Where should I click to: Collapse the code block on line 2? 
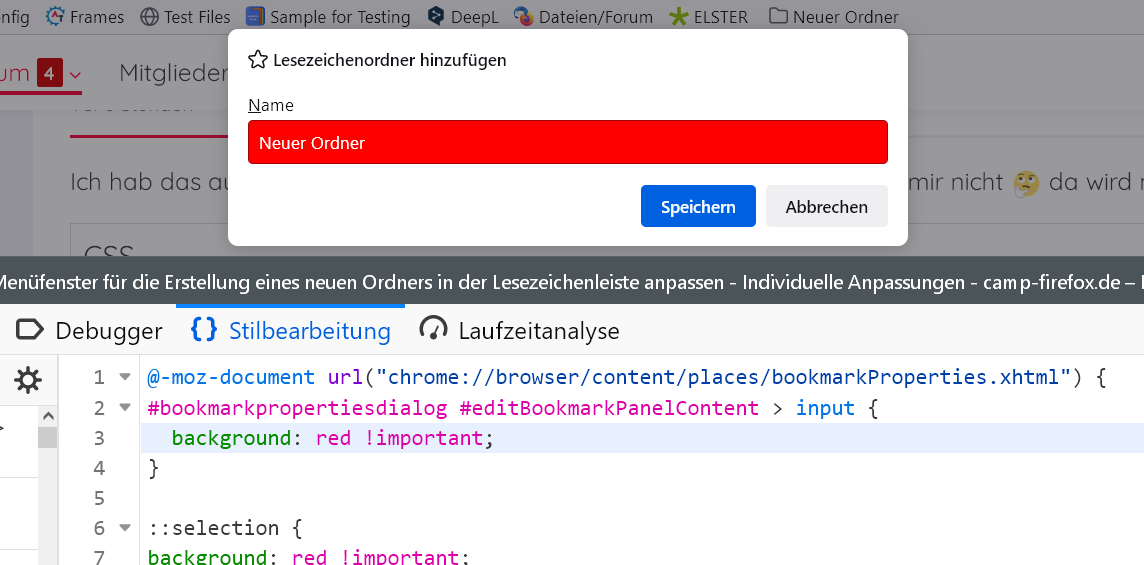pos(125,407)
